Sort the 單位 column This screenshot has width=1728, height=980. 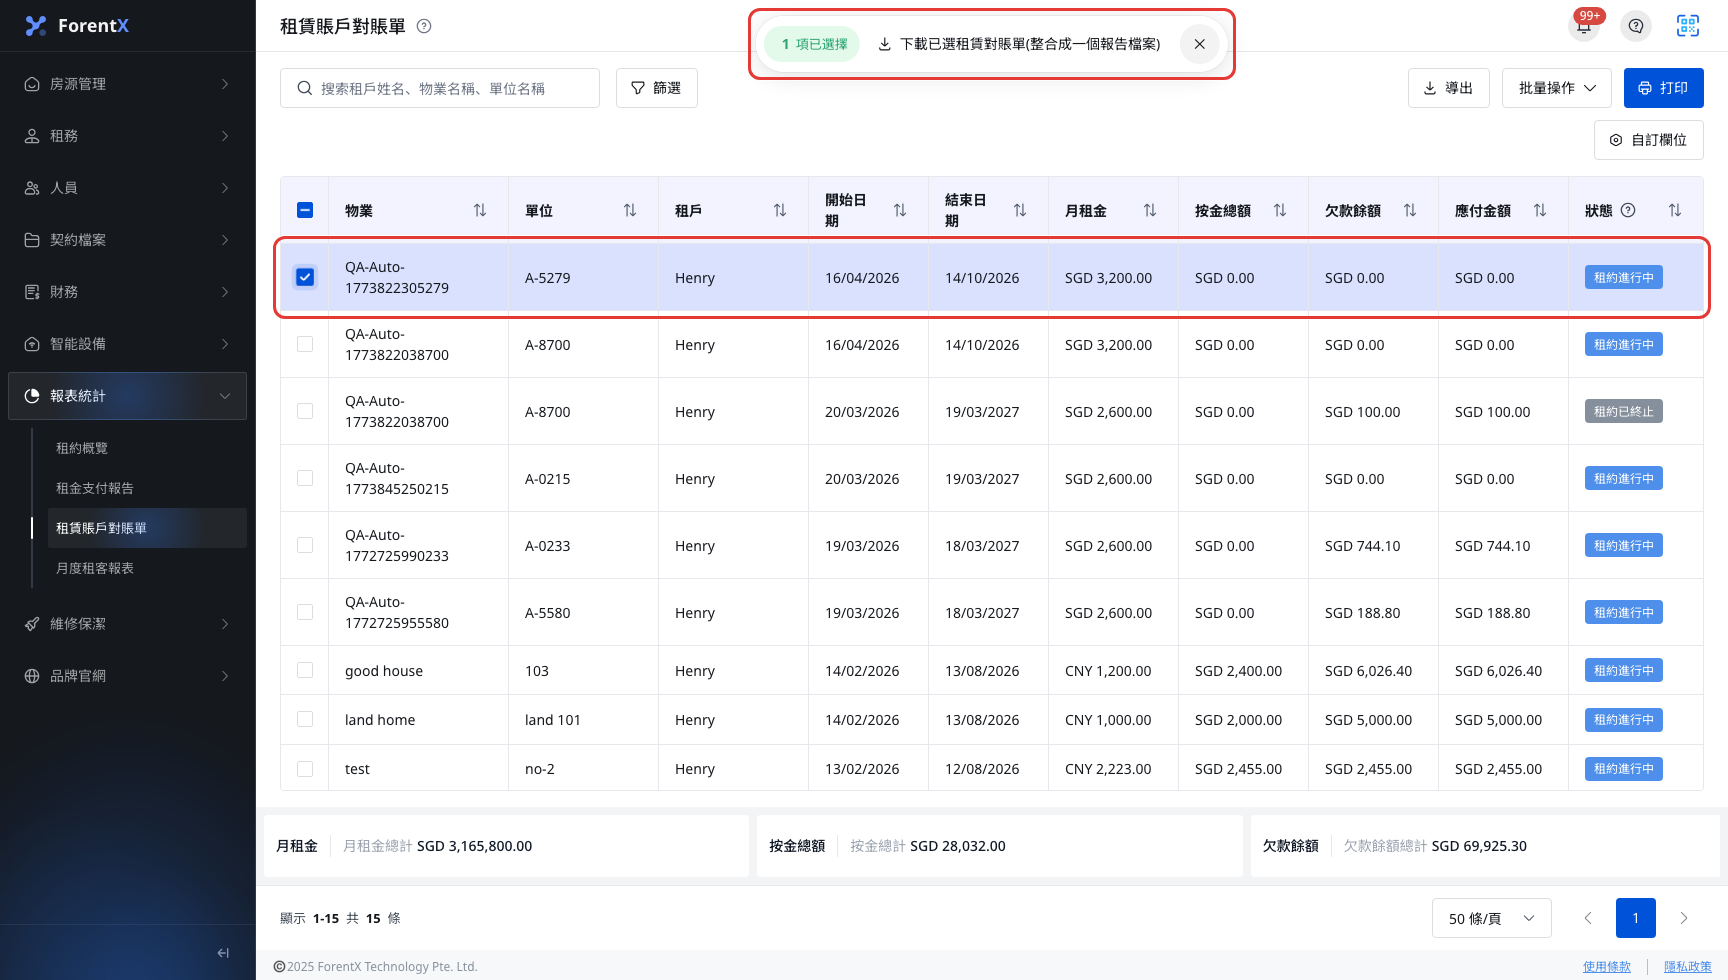pos(630,210)
